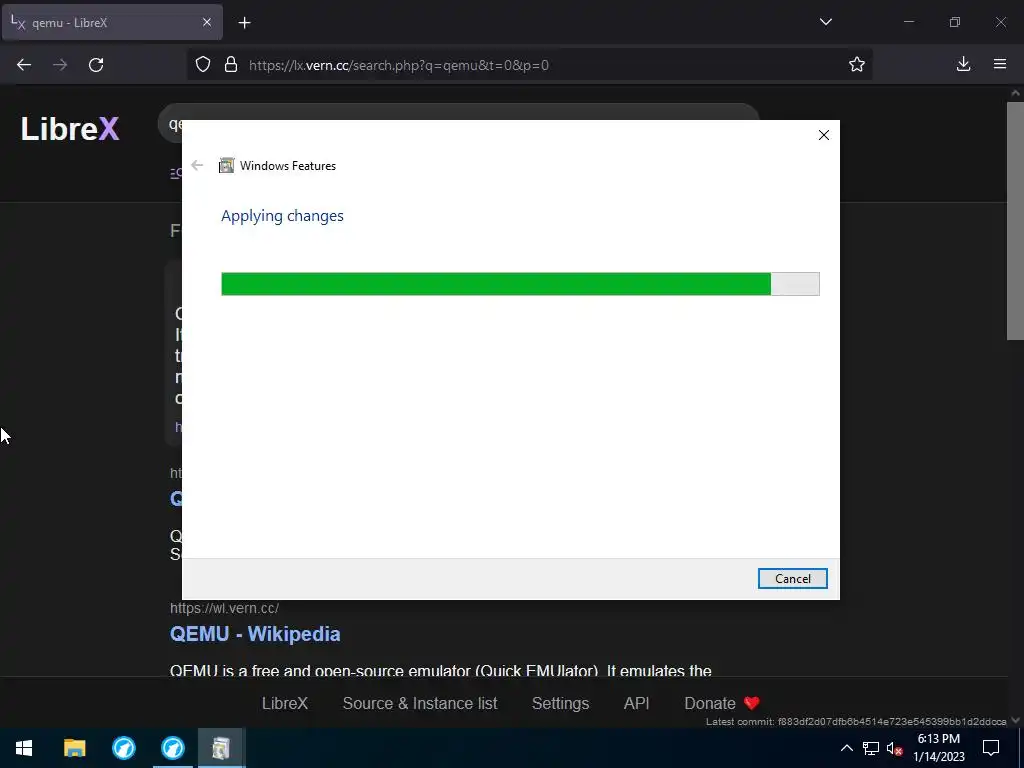1024x768 pixels.
Task: Open LibreX footer link
Action: click(285, 703)
